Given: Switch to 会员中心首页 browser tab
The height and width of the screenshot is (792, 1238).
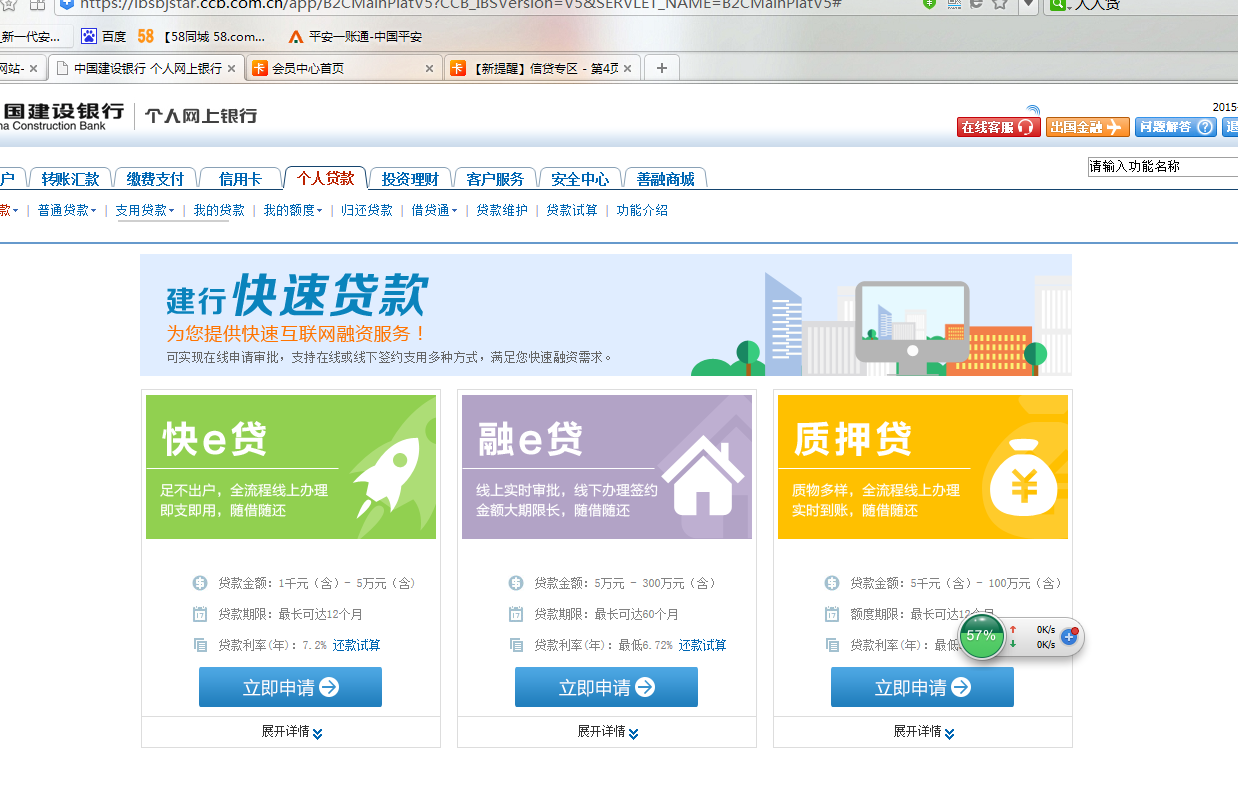Looking at the screenshot, I should tap(343, 68).
